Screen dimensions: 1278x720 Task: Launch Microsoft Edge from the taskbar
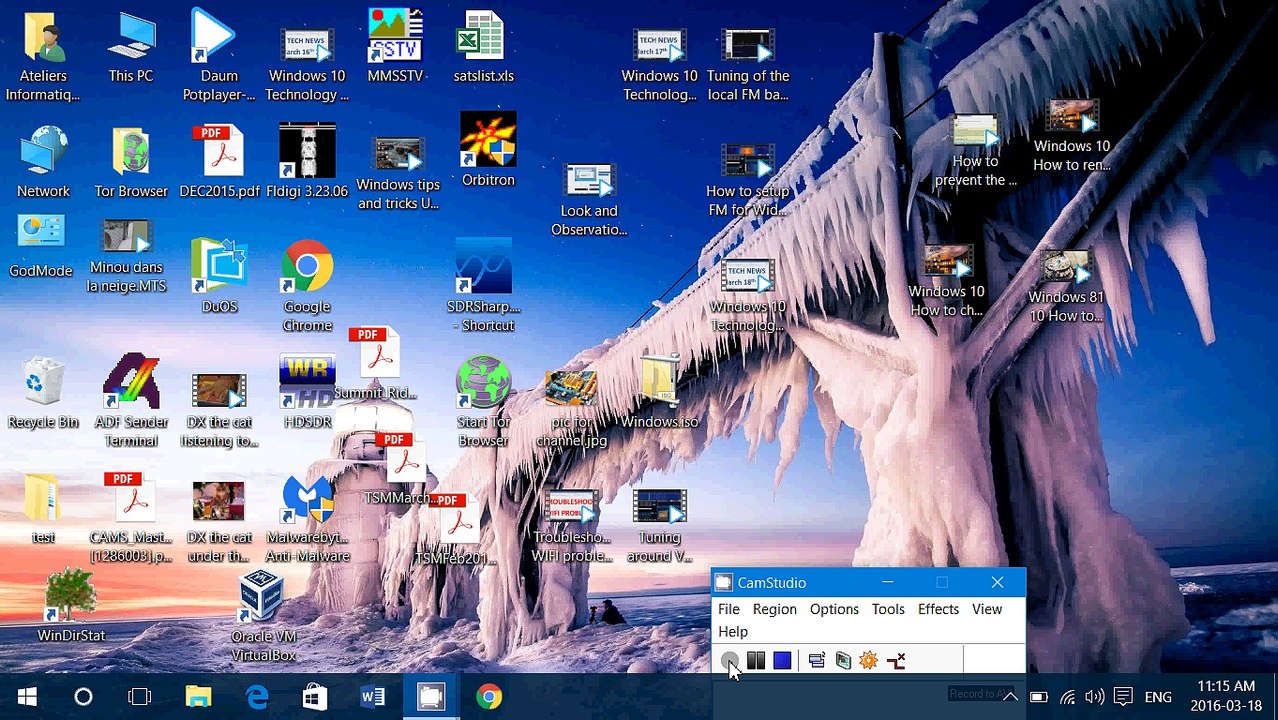click(x=257, y=696)
